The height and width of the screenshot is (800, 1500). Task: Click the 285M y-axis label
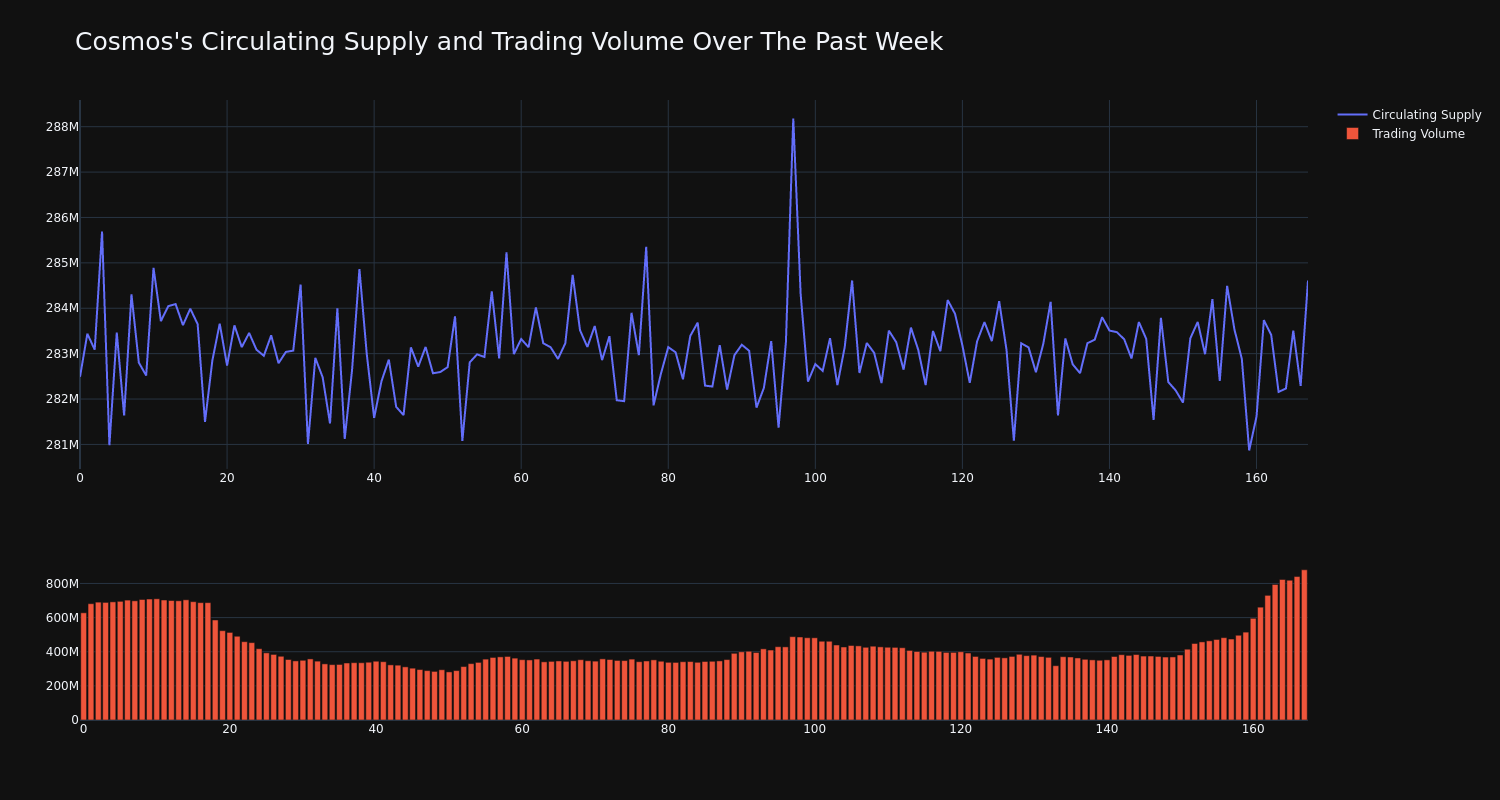pos(62,263)
